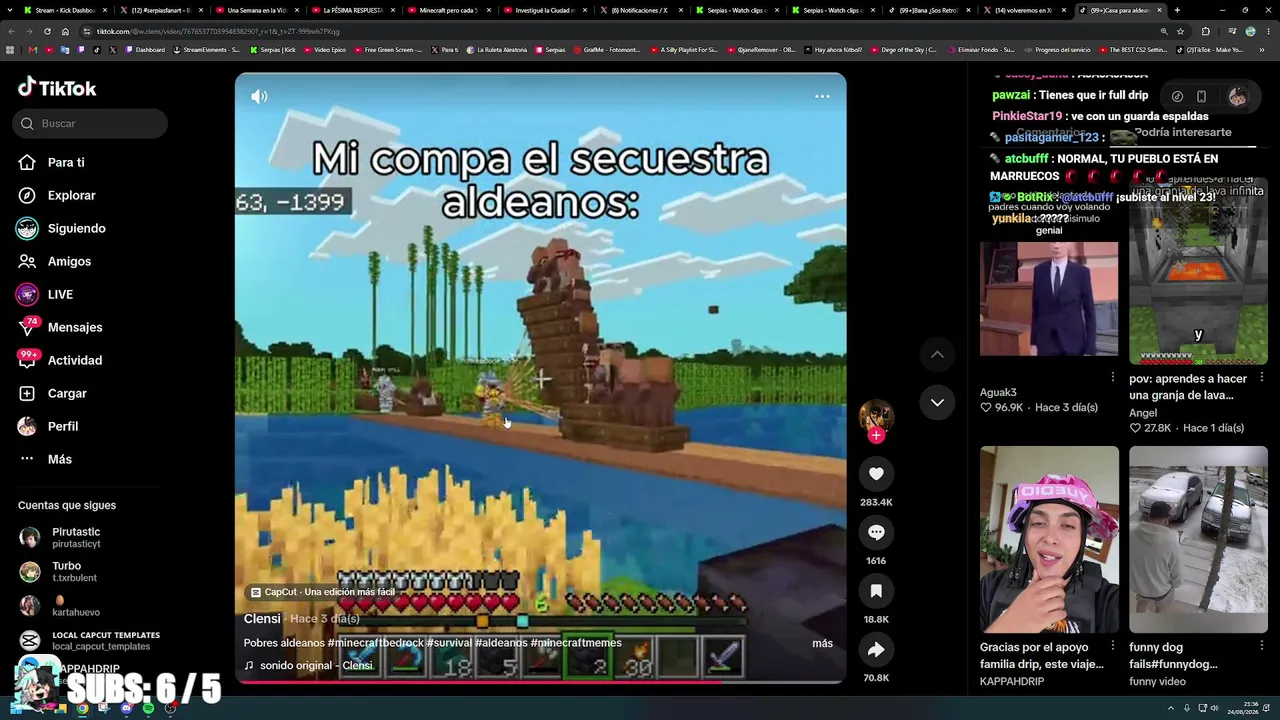
Task: Open Chrome from the taskbar
Action: (x=82, y=709)
